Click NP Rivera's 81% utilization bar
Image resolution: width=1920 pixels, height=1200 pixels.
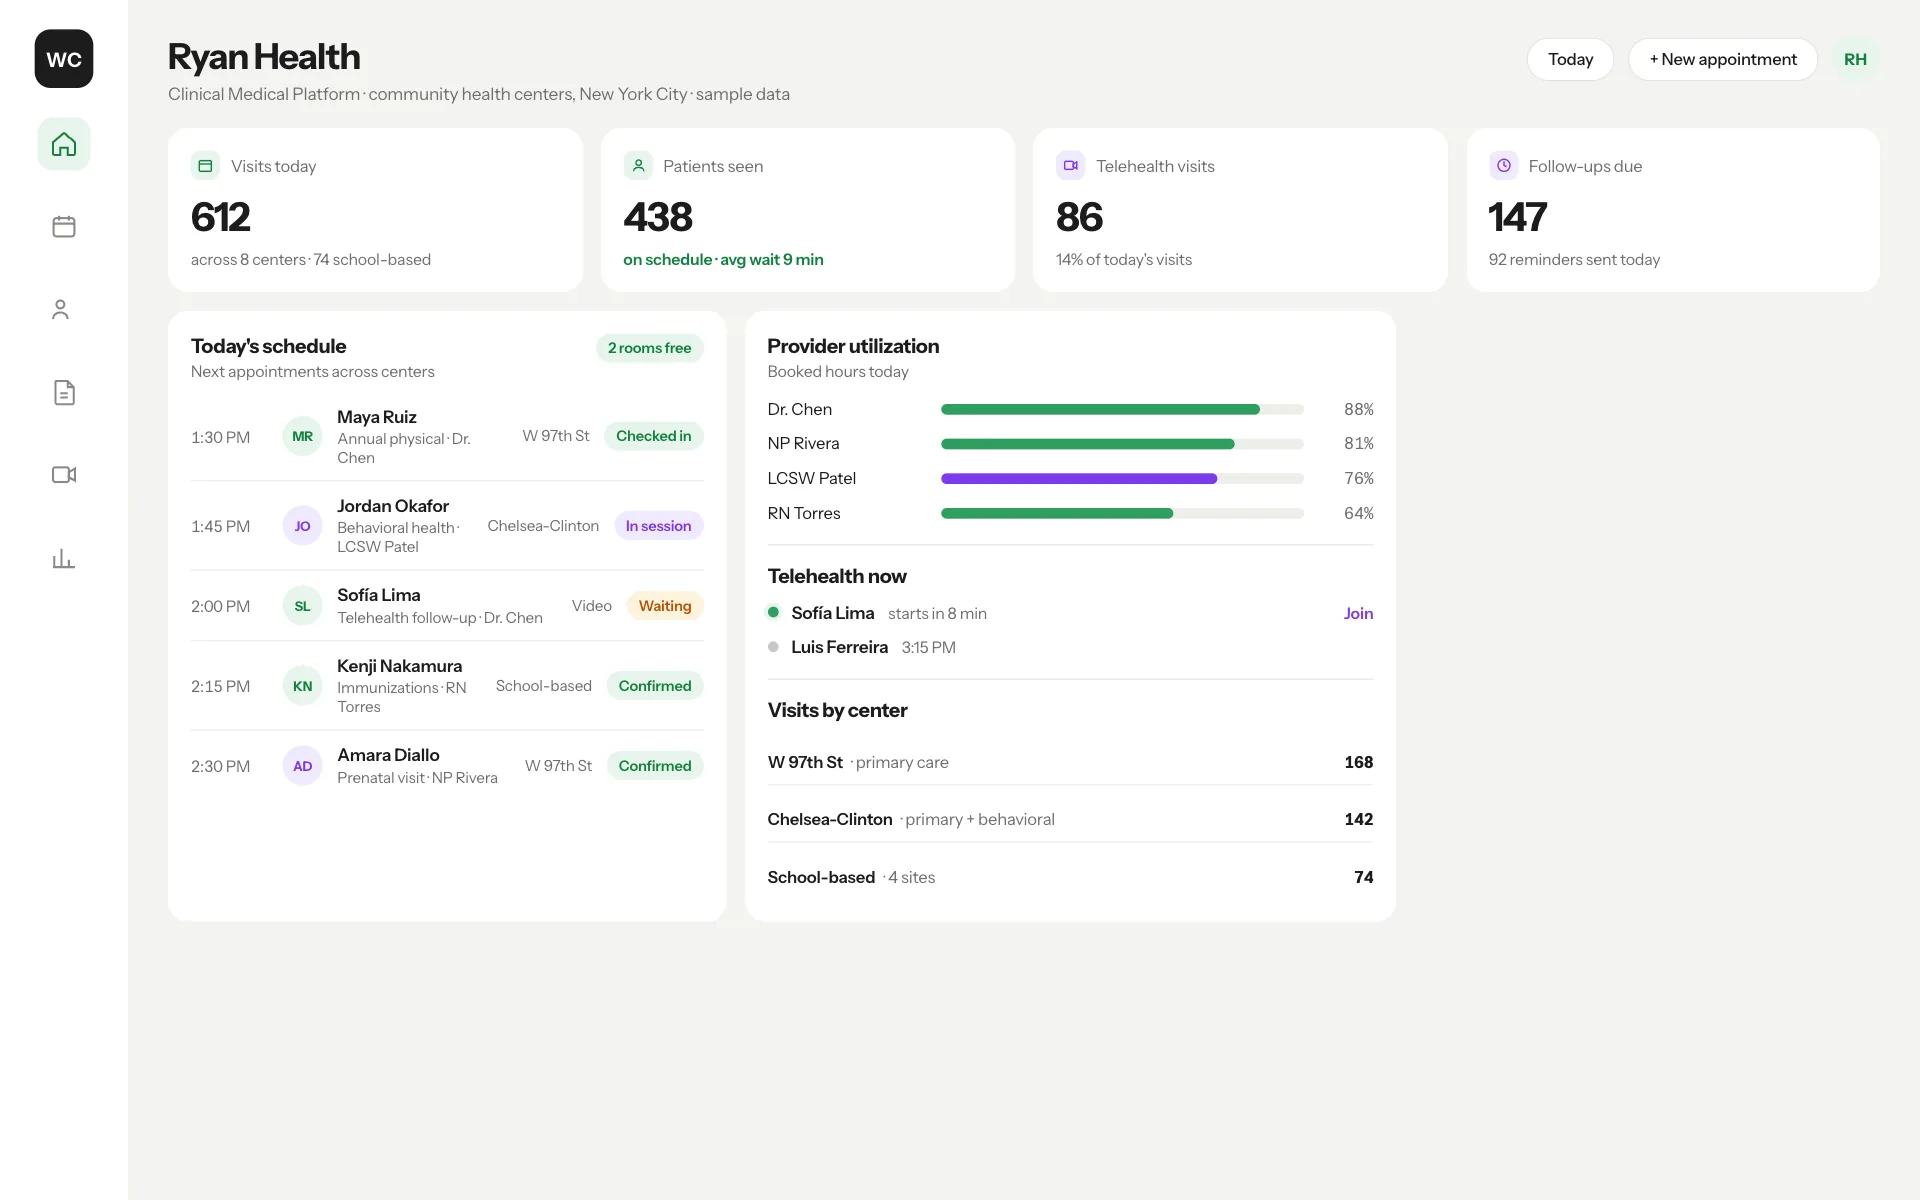(1122, 444)
